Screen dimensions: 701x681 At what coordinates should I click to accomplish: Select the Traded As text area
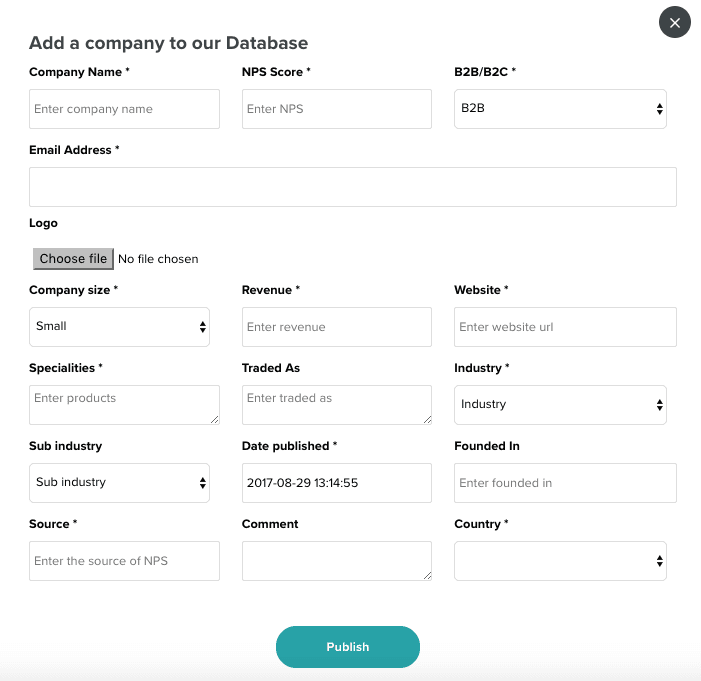tap(337, 404)
